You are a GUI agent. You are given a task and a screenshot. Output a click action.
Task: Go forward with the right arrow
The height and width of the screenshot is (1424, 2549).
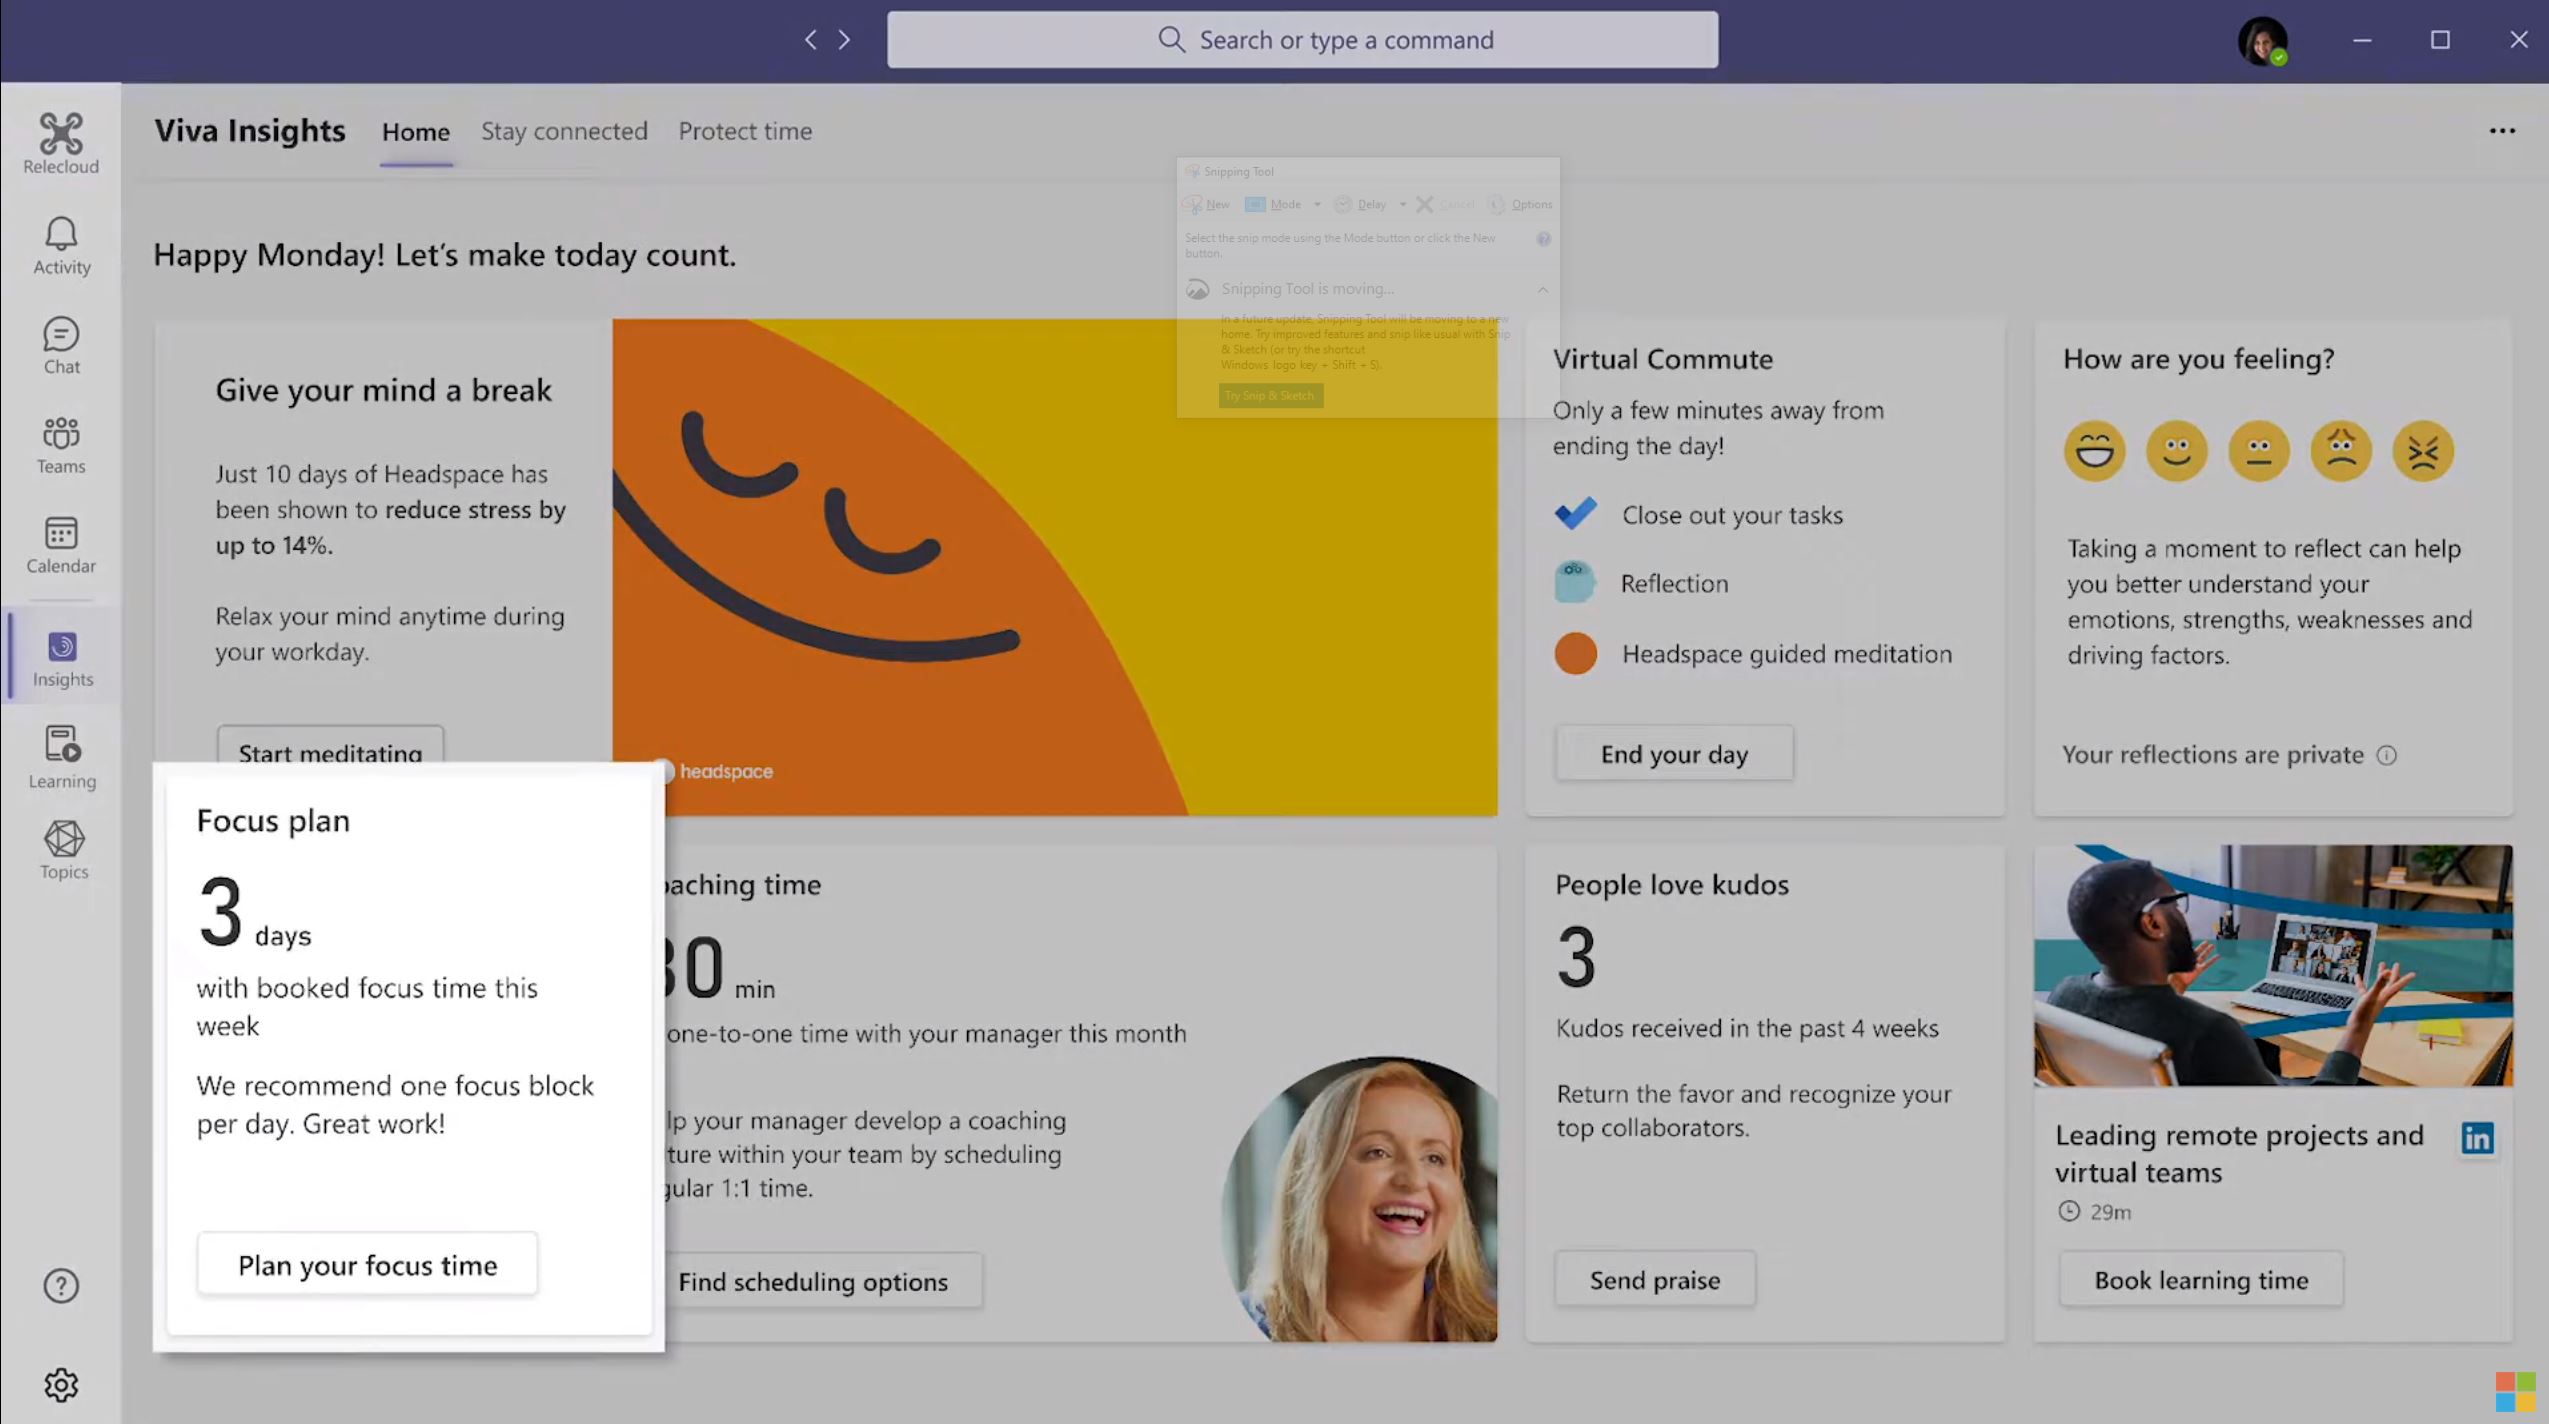845,39
